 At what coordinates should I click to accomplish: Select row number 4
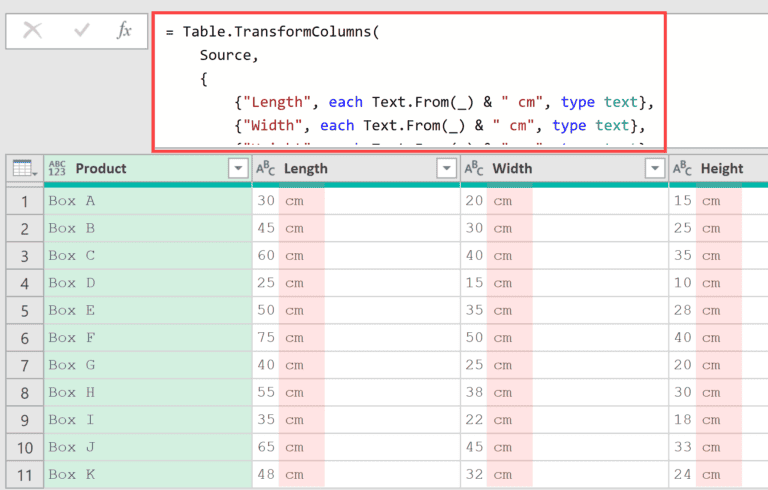[x=24, y=284]
